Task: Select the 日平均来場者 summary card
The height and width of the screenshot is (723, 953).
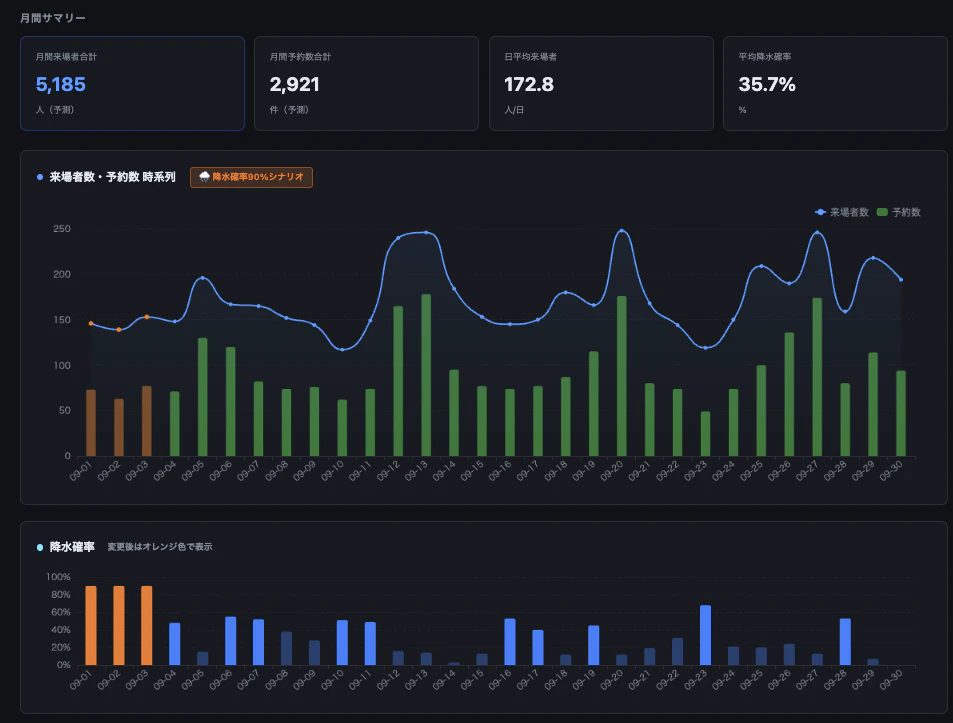Action: (601, 83)
